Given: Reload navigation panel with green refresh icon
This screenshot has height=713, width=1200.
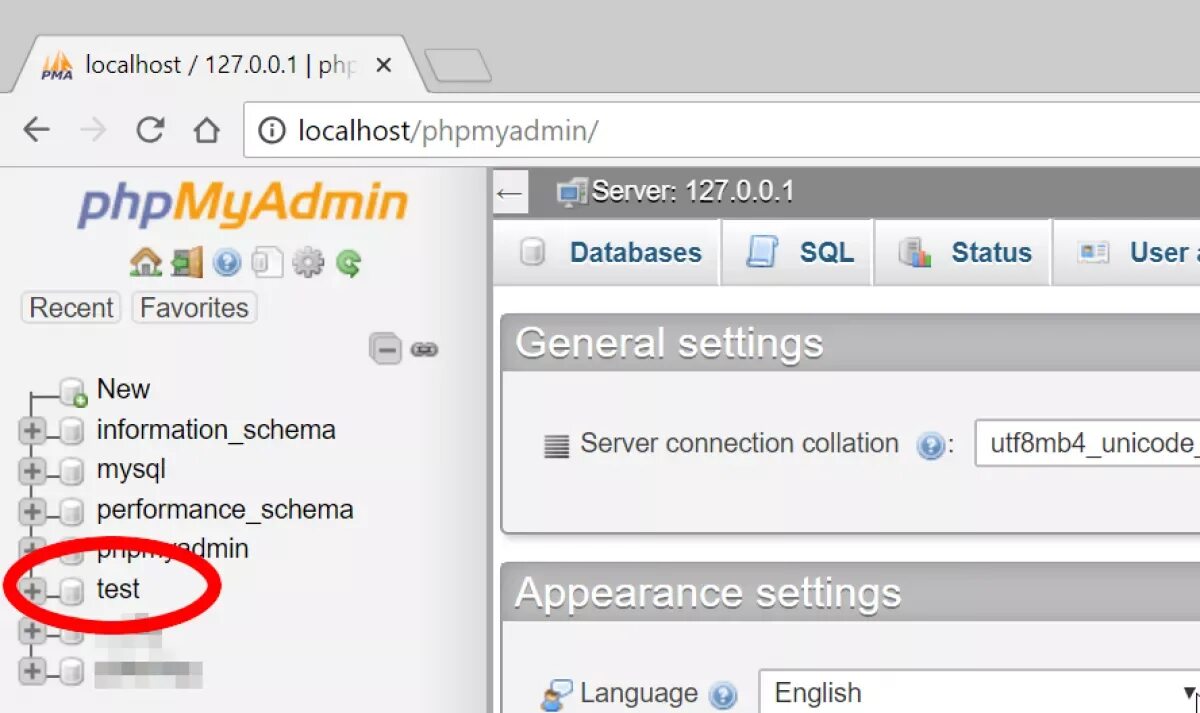Looking at the screenshot, I should (x=348, y=263).
